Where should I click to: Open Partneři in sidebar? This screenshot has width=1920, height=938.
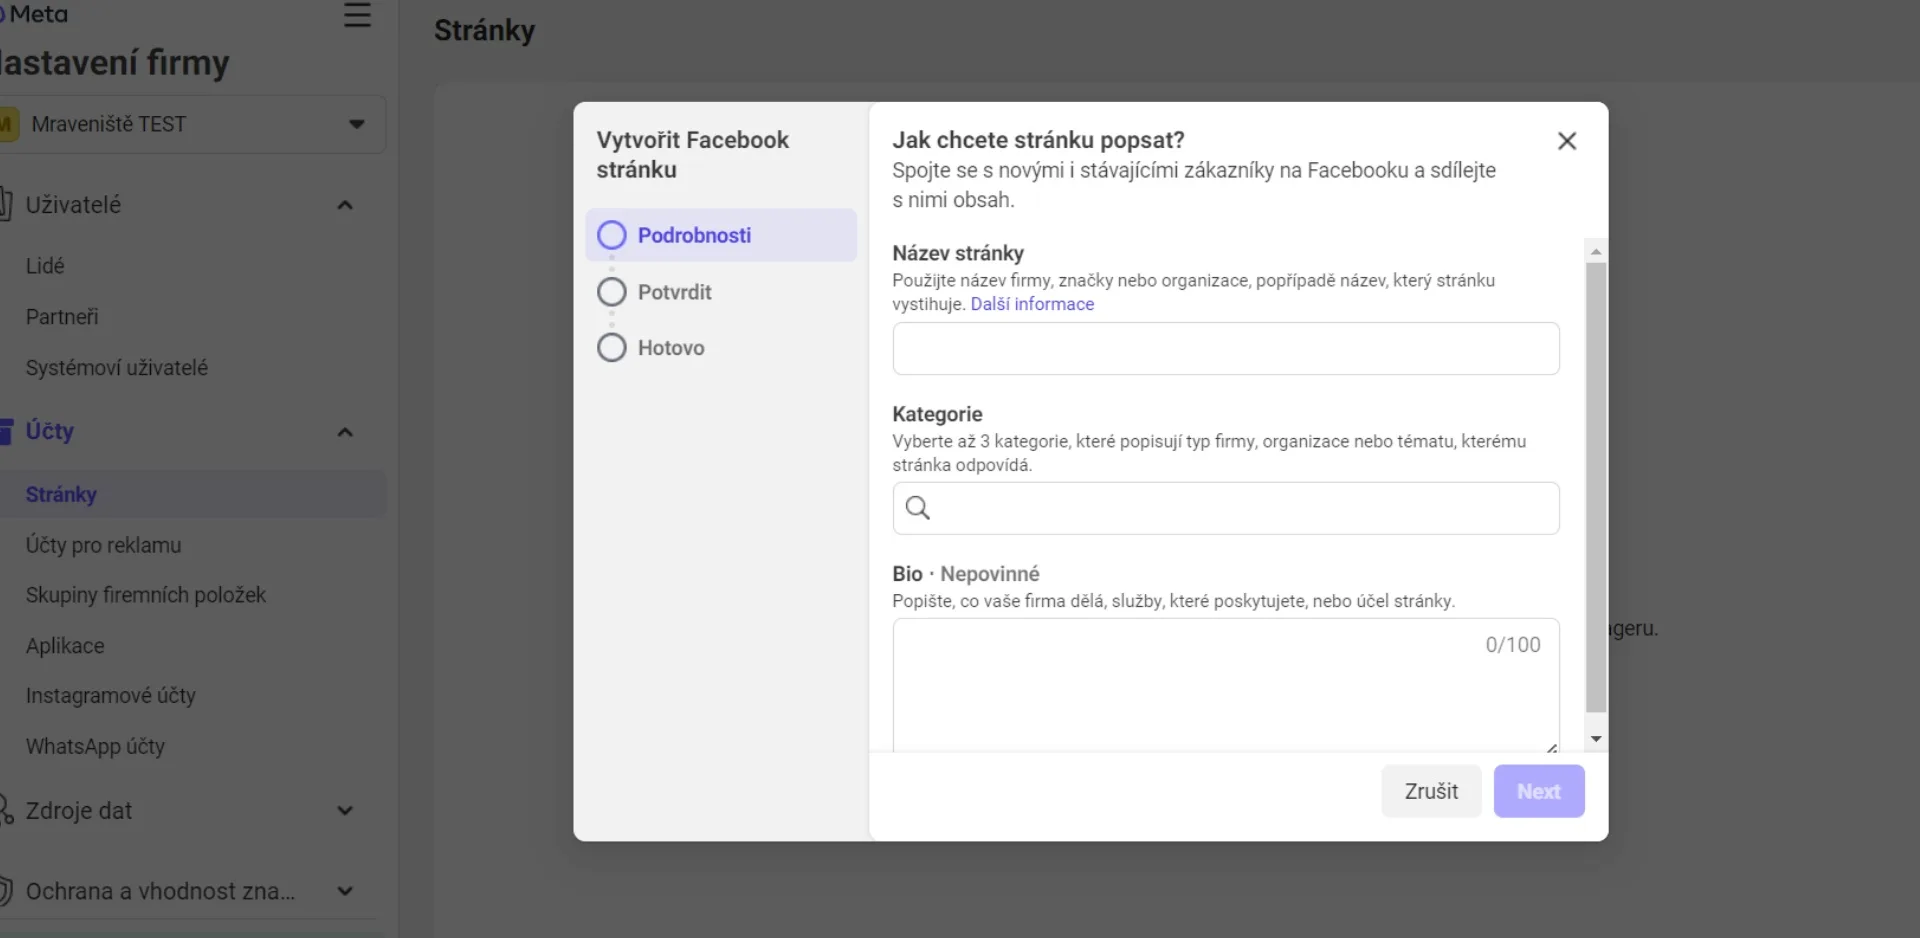(x=62, y=317)
